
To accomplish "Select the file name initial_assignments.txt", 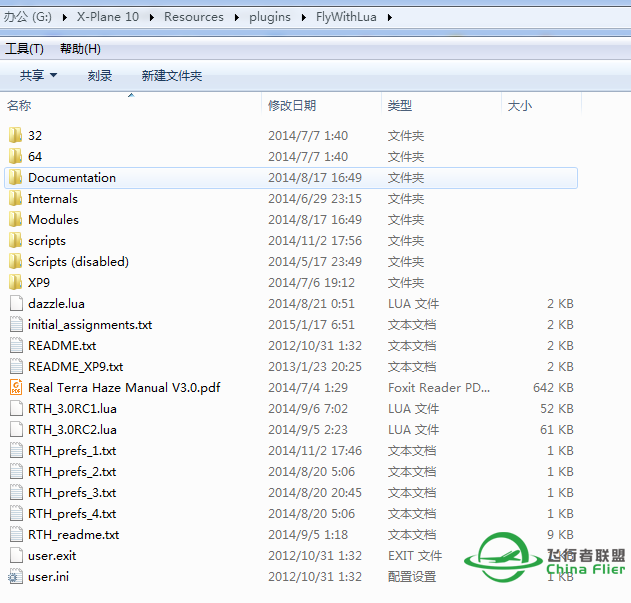I will [90, 324].
